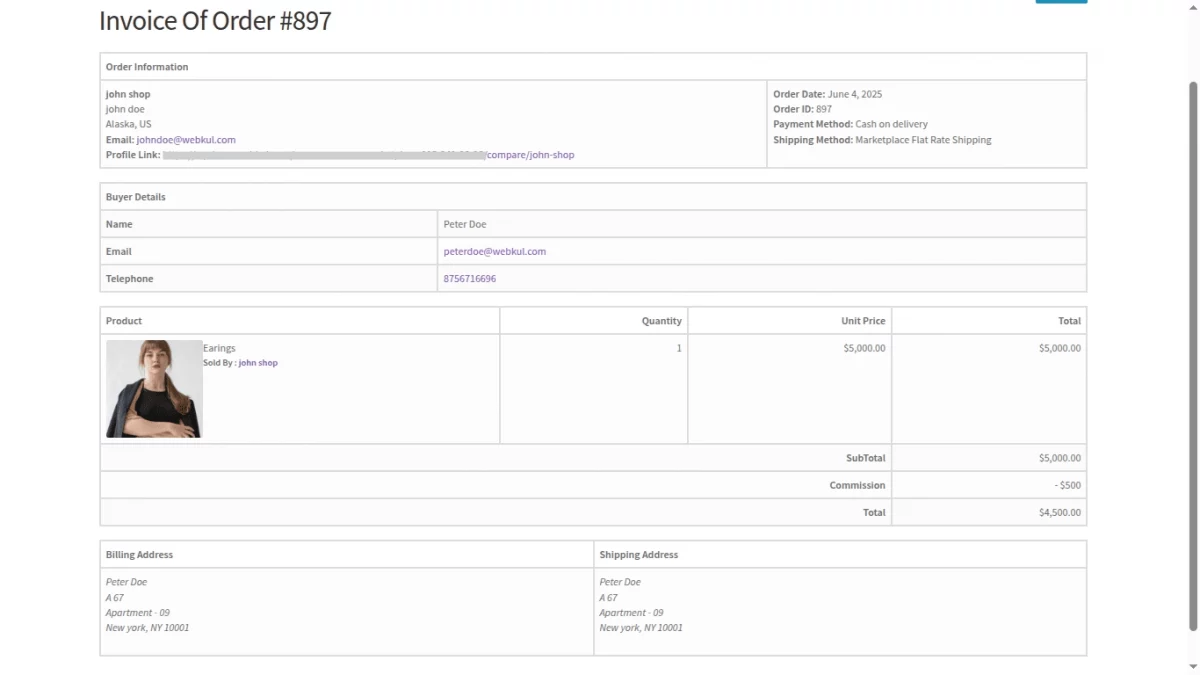Open the johndoe@webkul.com seller email link

[x=186, y=139]
